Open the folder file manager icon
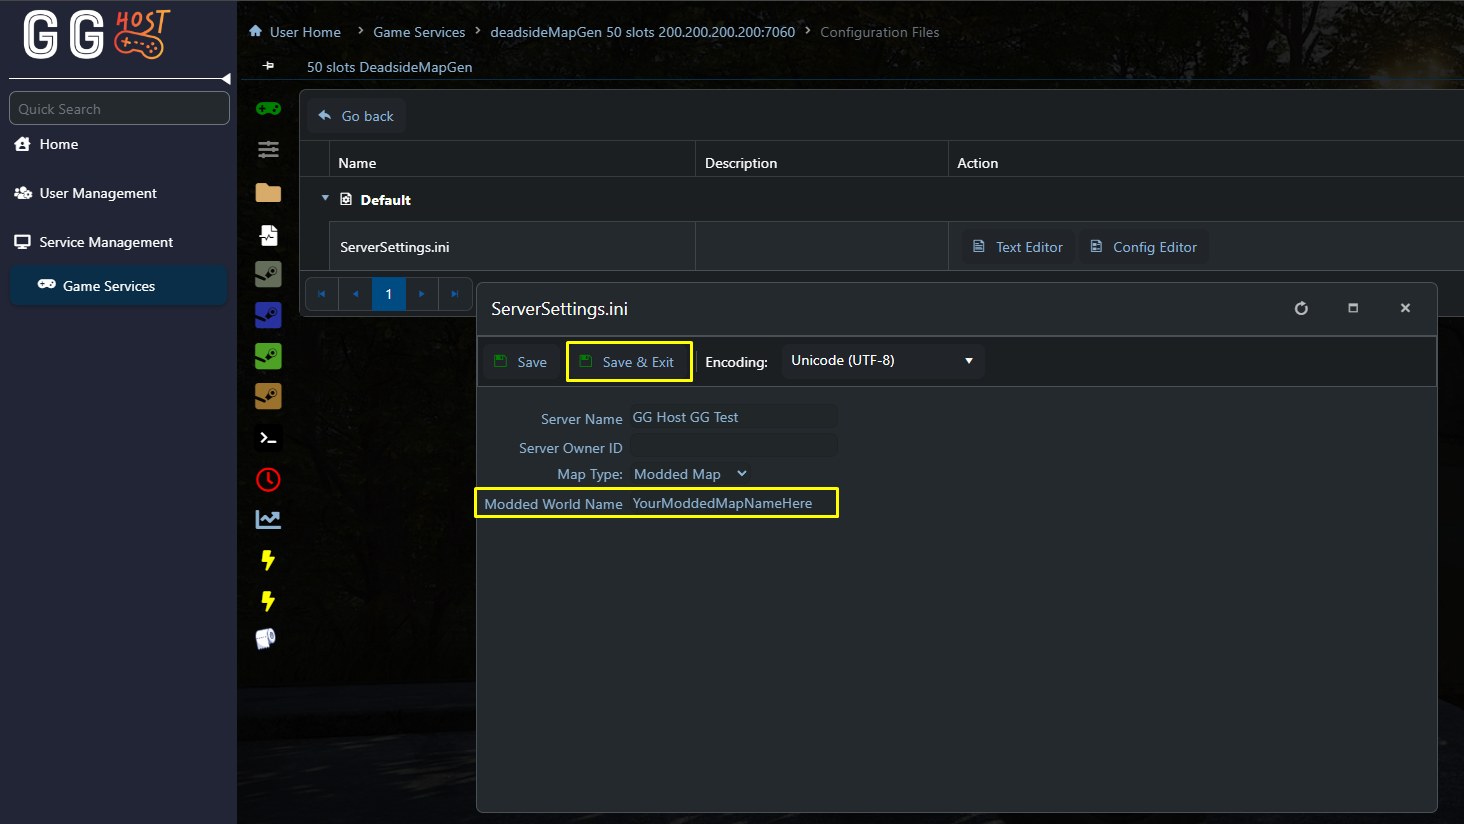1464x824 pixels. pyautogui.click(x=268, y=192)
